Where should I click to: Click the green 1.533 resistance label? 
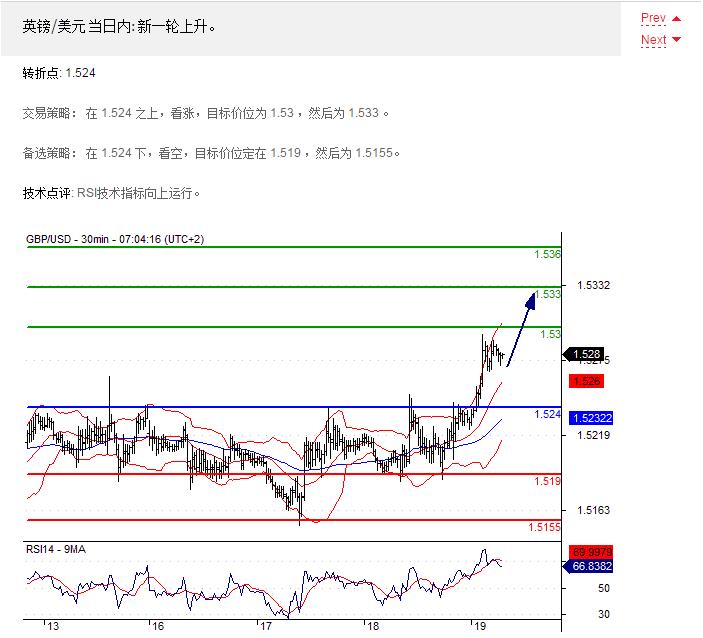coord(547,294)
